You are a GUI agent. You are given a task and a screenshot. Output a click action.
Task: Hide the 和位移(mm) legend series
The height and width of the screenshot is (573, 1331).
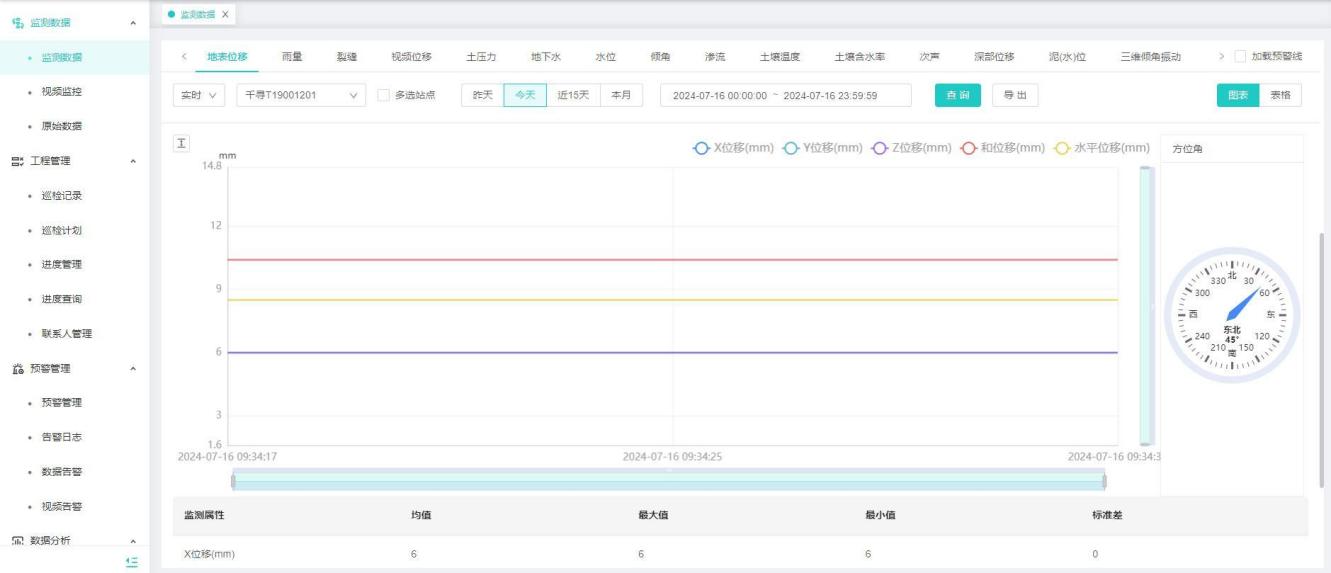click(1003, 148)
